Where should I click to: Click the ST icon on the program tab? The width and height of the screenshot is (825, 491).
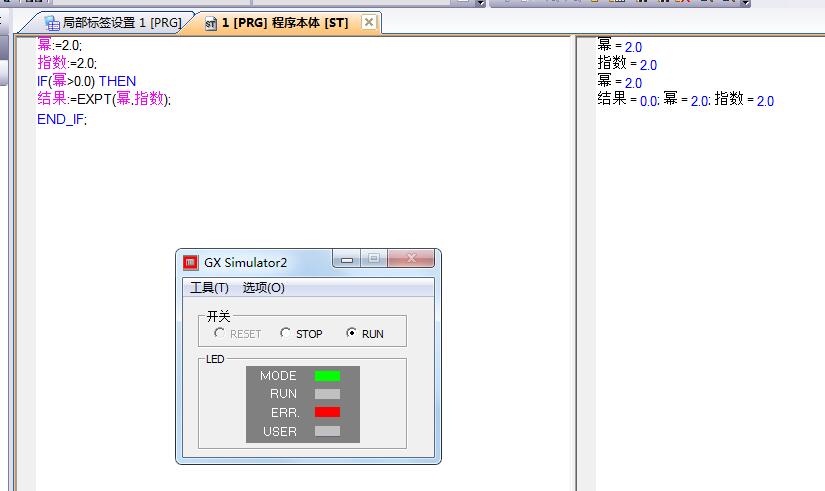point(211,23)
